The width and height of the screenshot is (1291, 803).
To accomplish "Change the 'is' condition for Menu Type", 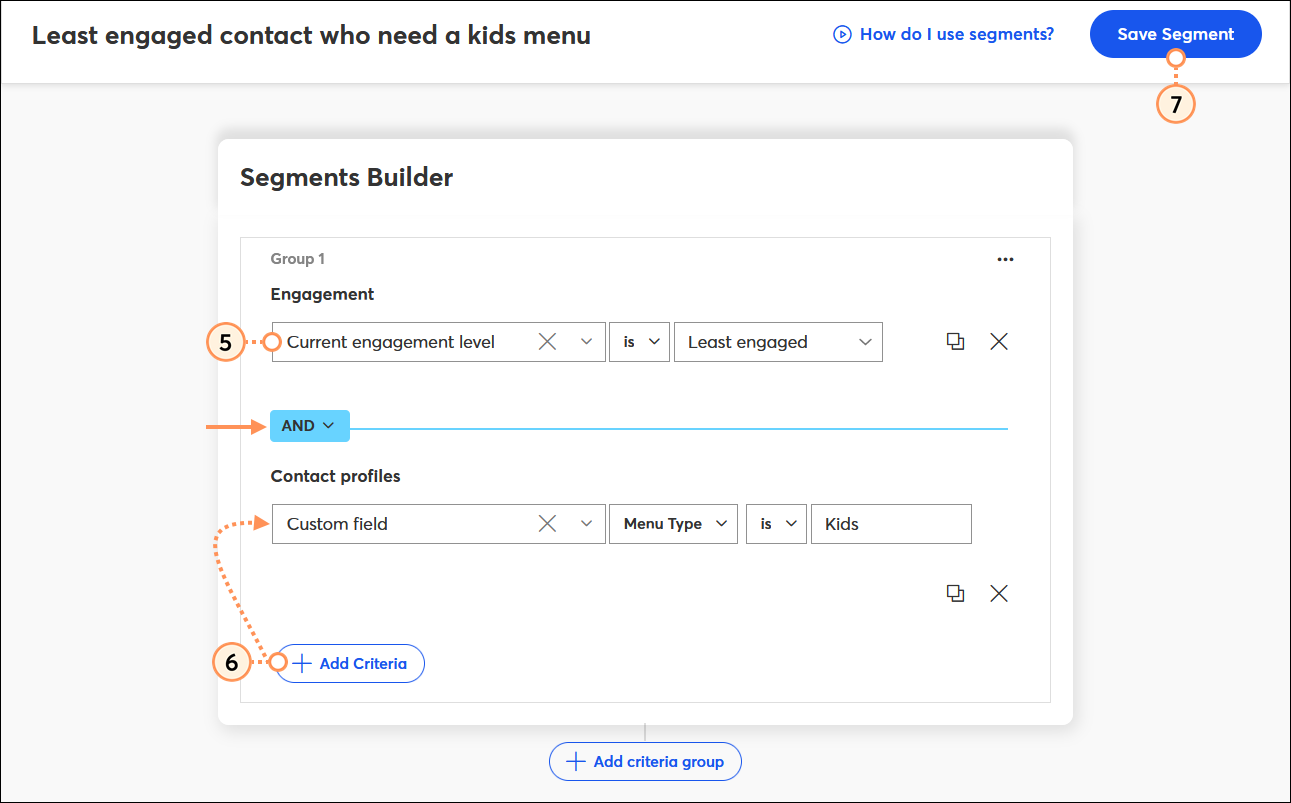I will point(776,523).
